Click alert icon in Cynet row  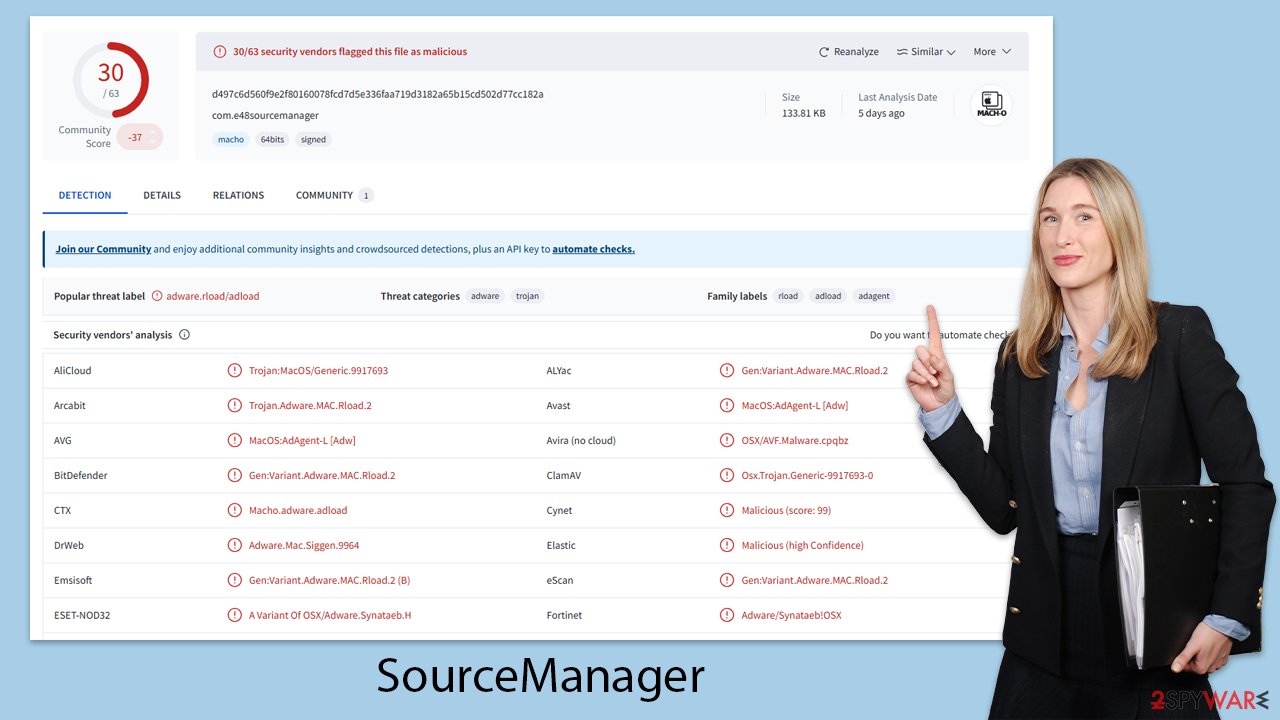coord(727,510)
